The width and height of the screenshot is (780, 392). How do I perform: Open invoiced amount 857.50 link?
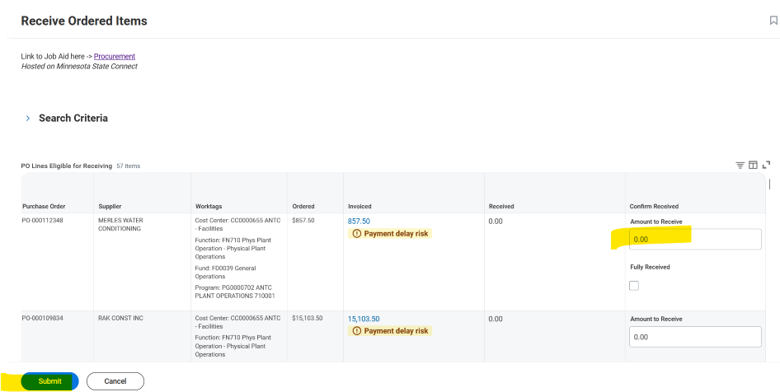(x=359, y=221)
